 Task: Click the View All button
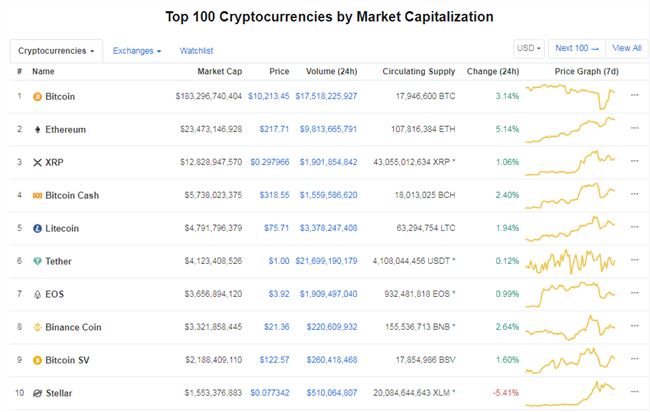pyautogui.click(x=627, y=48)
